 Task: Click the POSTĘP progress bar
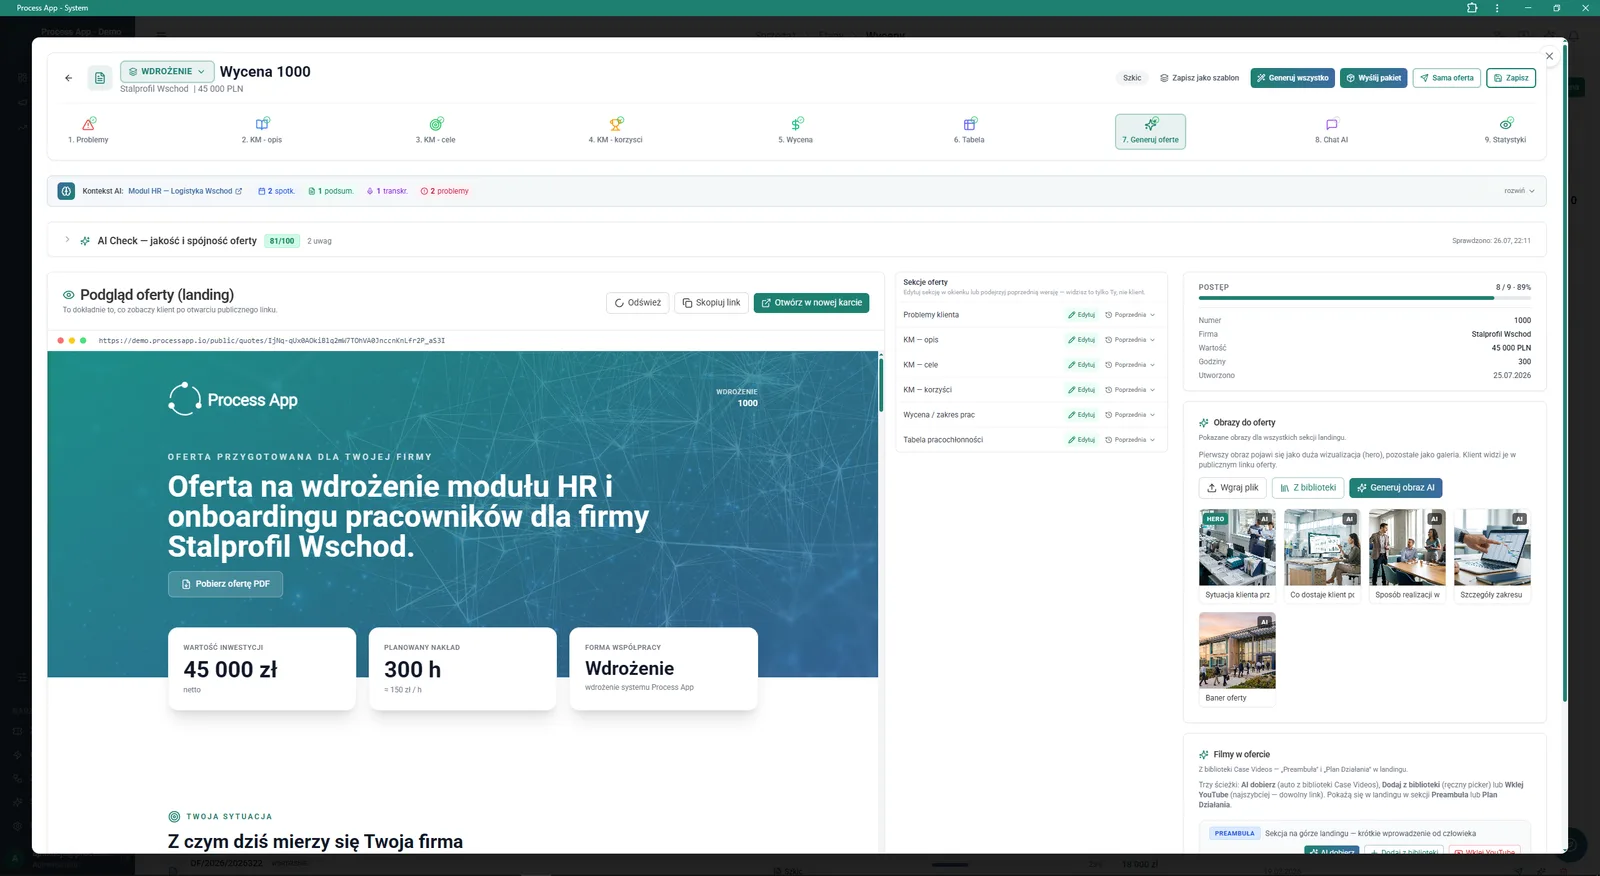1365,298
